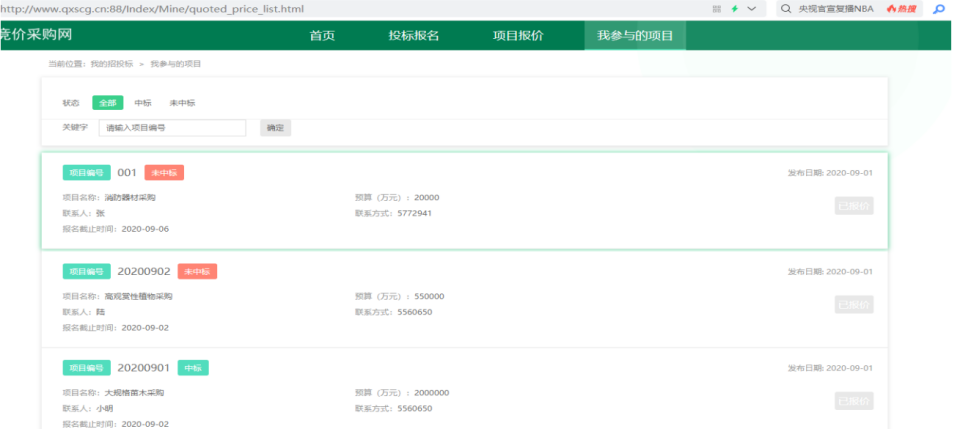
Task: Click project name 高观赏性植物采购
Action: pyautogui.click(x=138, y=296)
